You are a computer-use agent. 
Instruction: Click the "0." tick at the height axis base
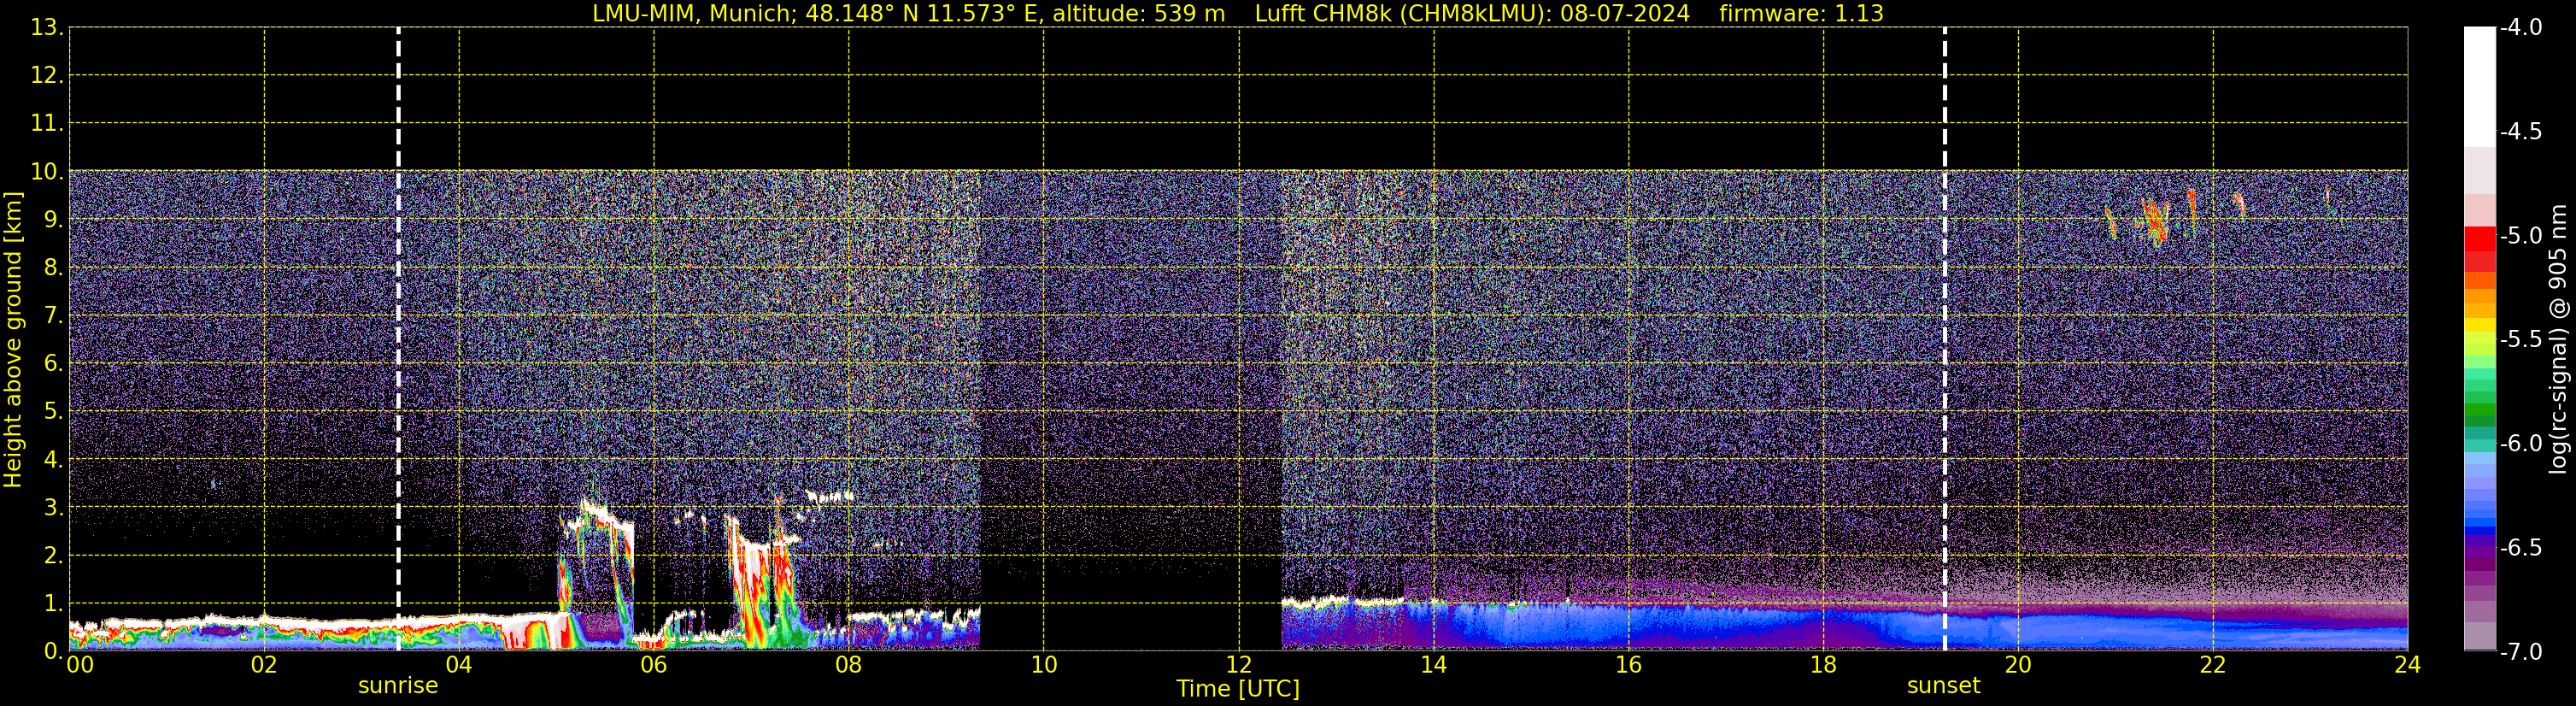[x=54, y=651]
